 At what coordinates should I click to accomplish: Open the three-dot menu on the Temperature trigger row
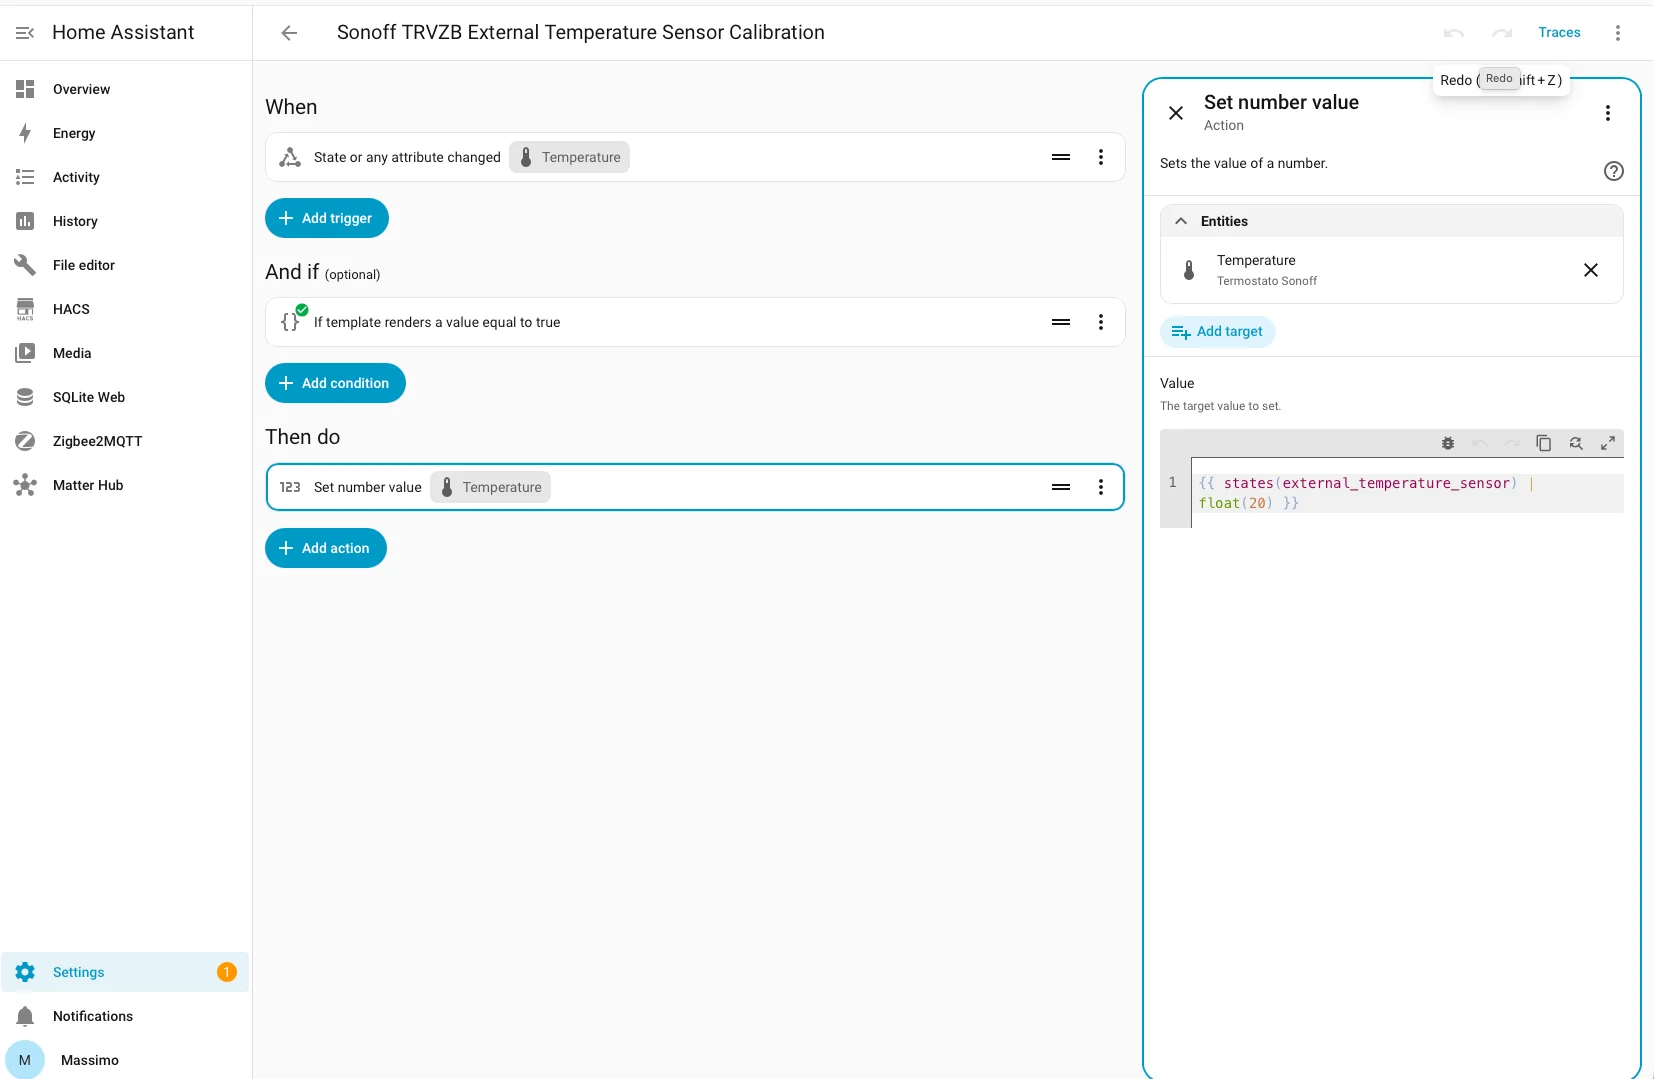tap(1101, 157)
